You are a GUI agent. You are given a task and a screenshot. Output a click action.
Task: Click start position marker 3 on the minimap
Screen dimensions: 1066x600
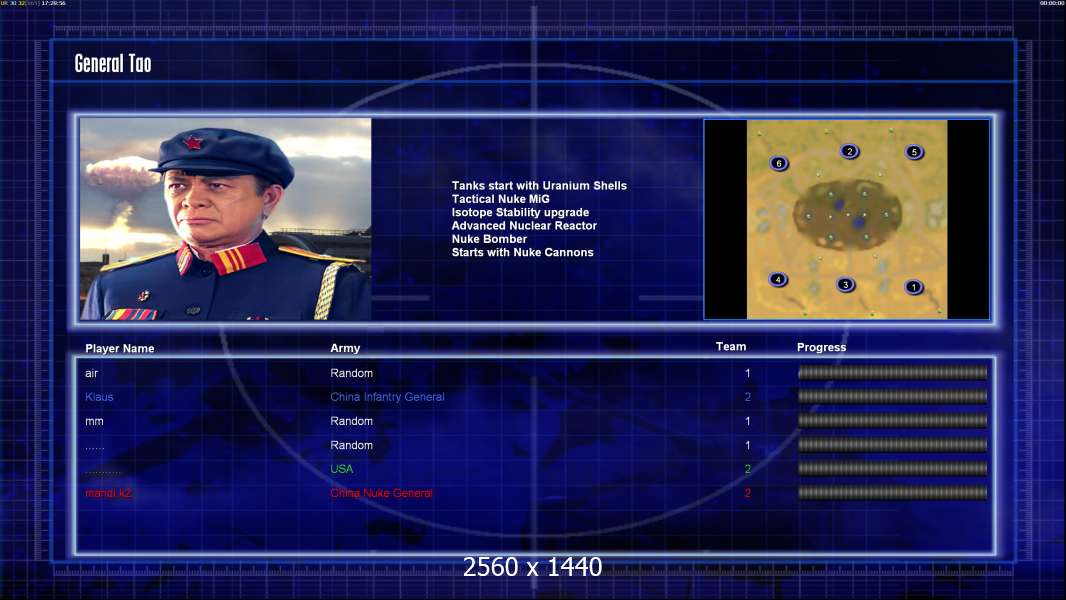point(845,285)
